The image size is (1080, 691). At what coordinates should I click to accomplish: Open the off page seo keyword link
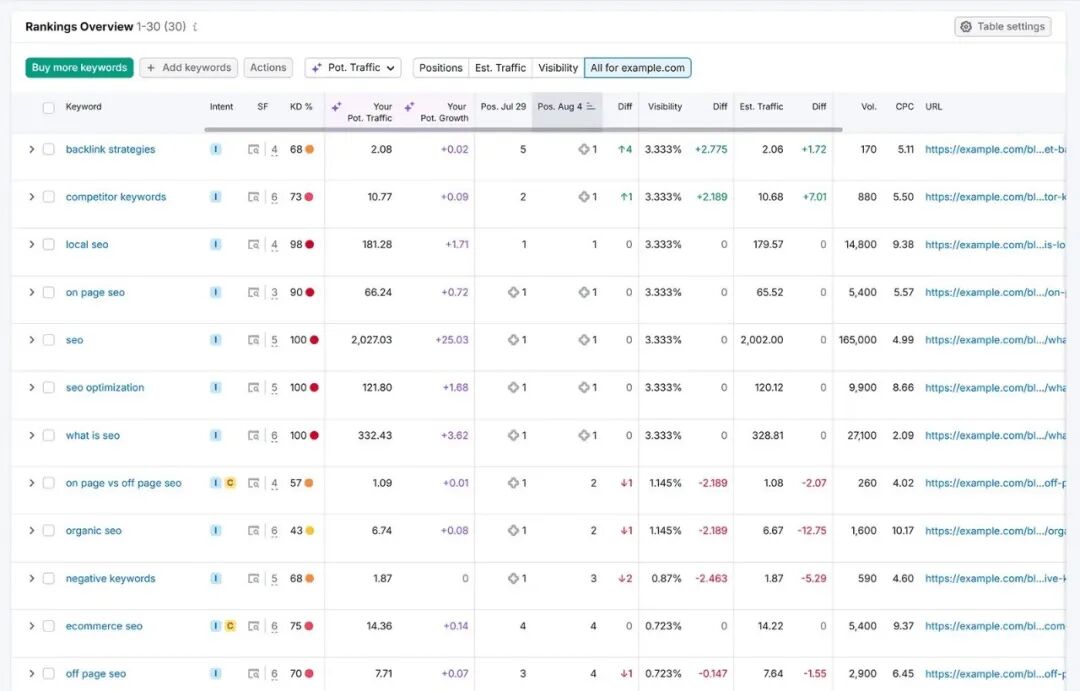tap(96, 674)
